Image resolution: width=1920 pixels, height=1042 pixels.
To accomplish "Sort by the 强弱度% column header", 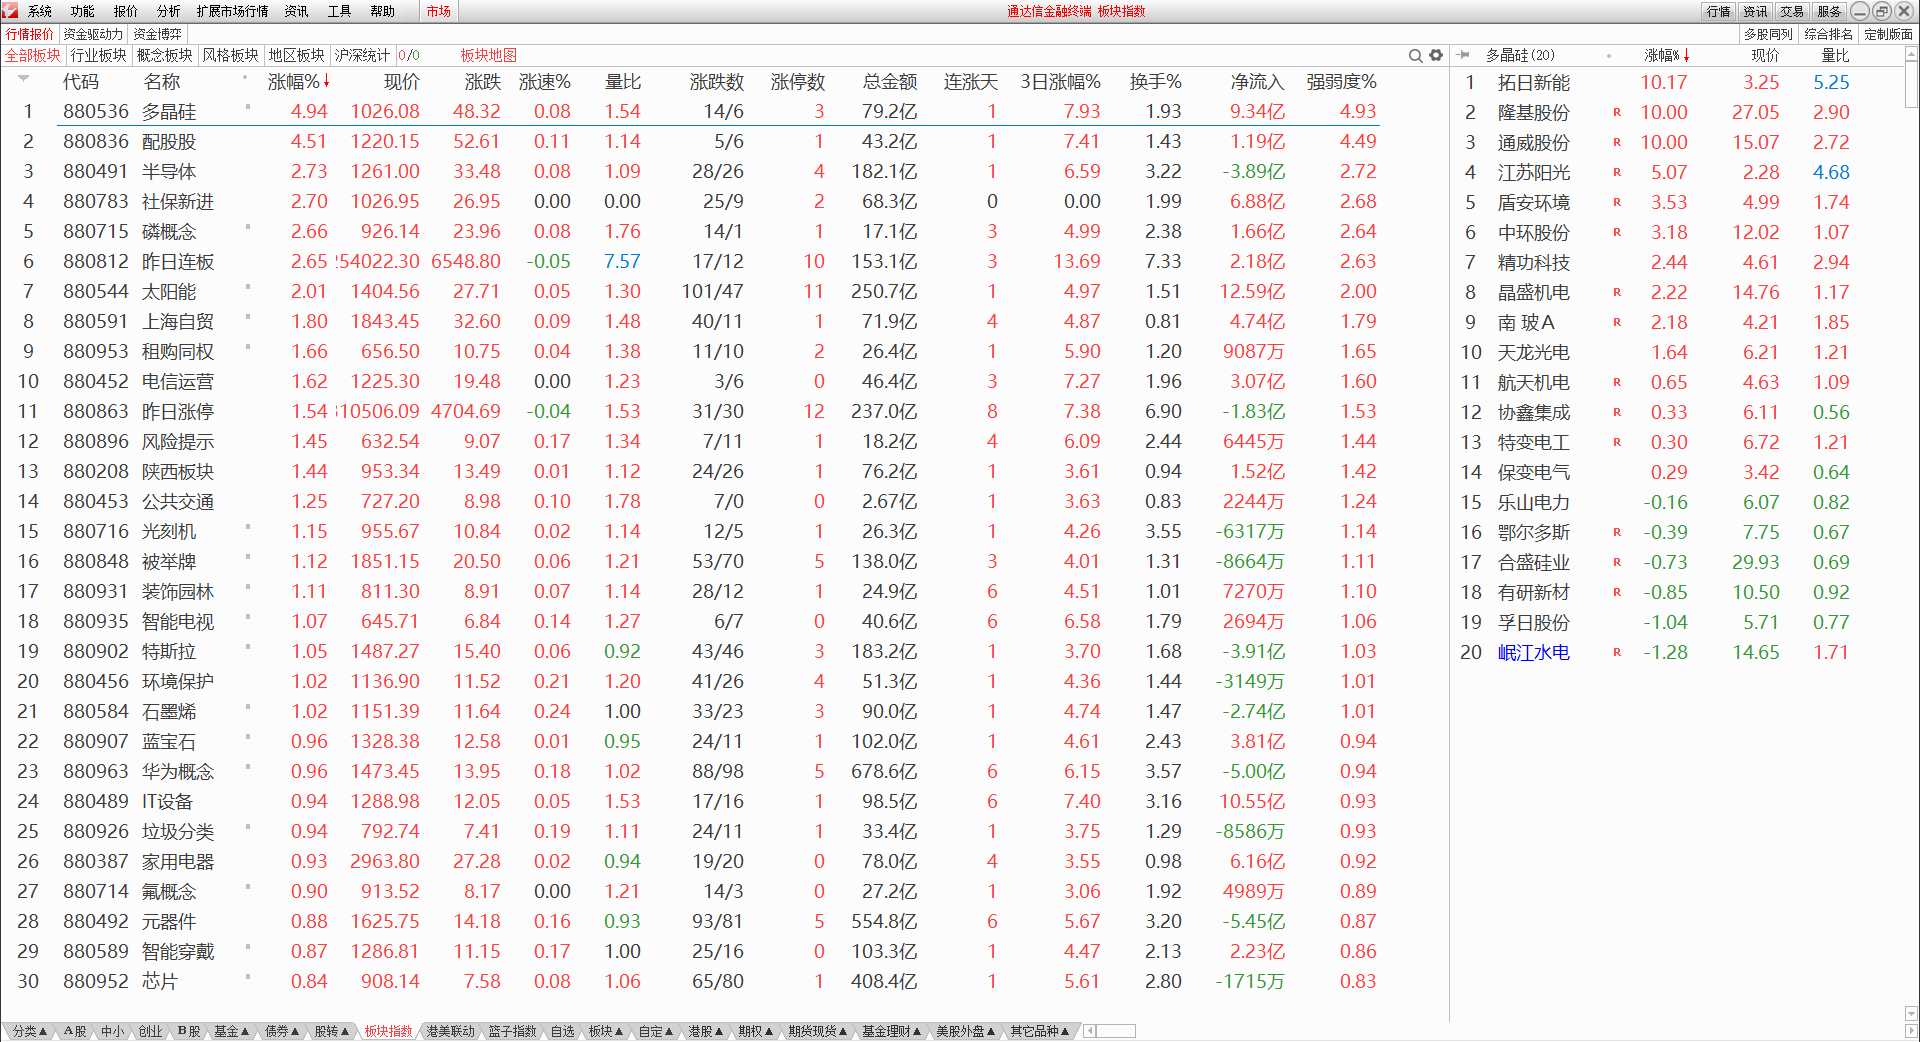I will click(x=1341, y=82).
